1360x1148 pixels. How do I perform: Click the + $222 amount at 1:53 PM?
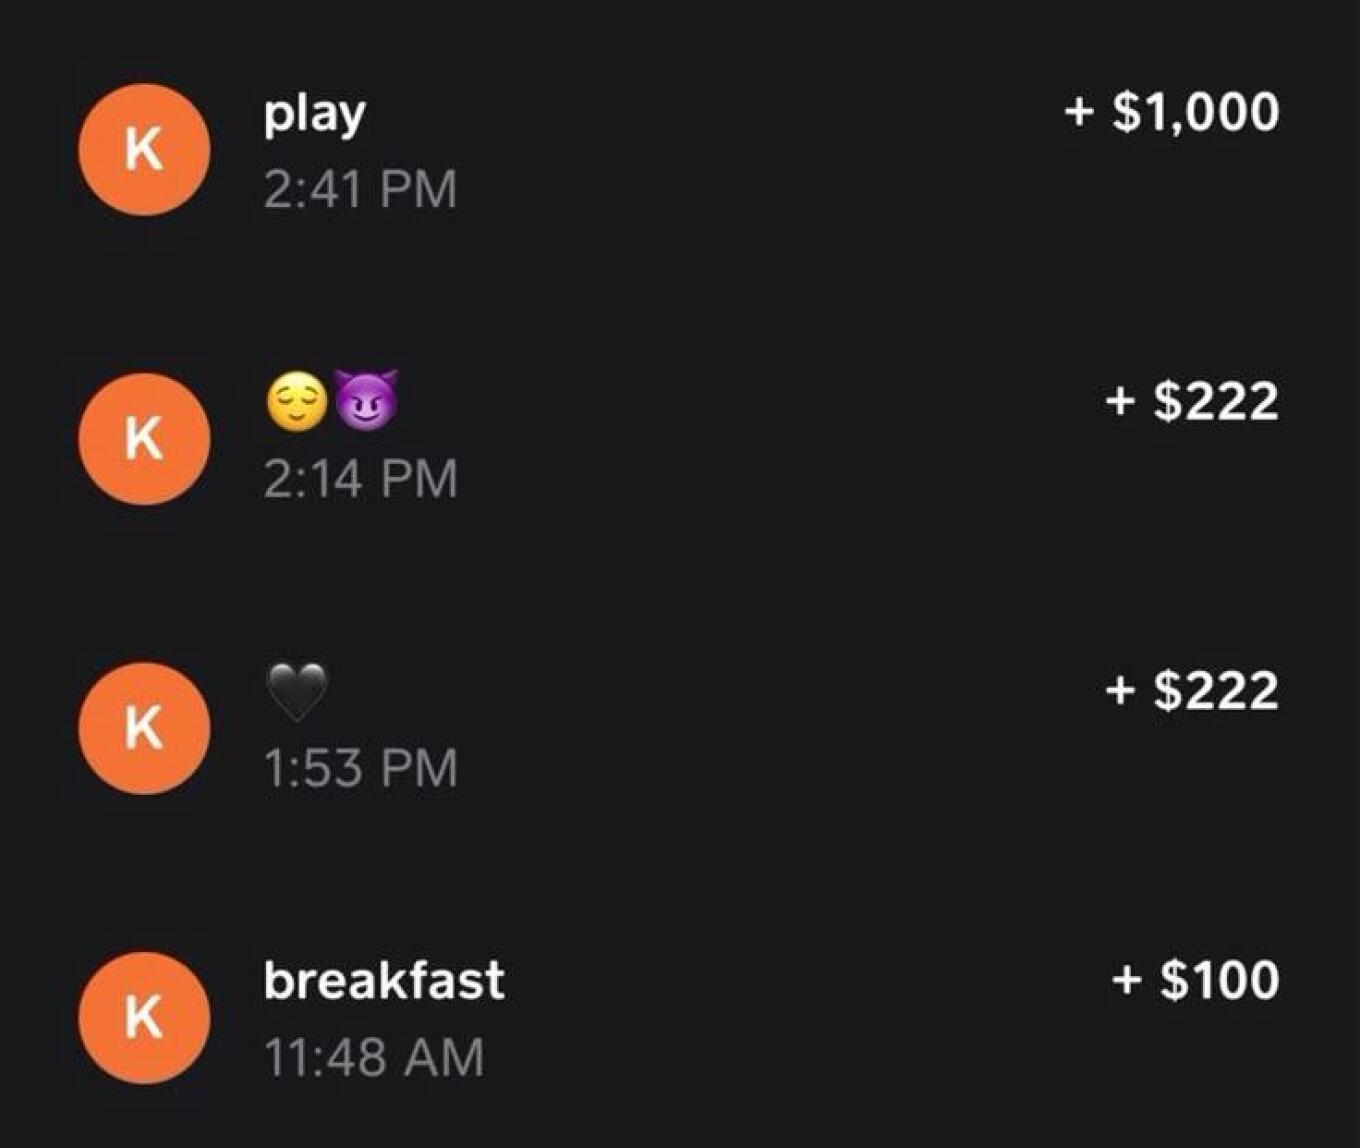(1192, 690)
